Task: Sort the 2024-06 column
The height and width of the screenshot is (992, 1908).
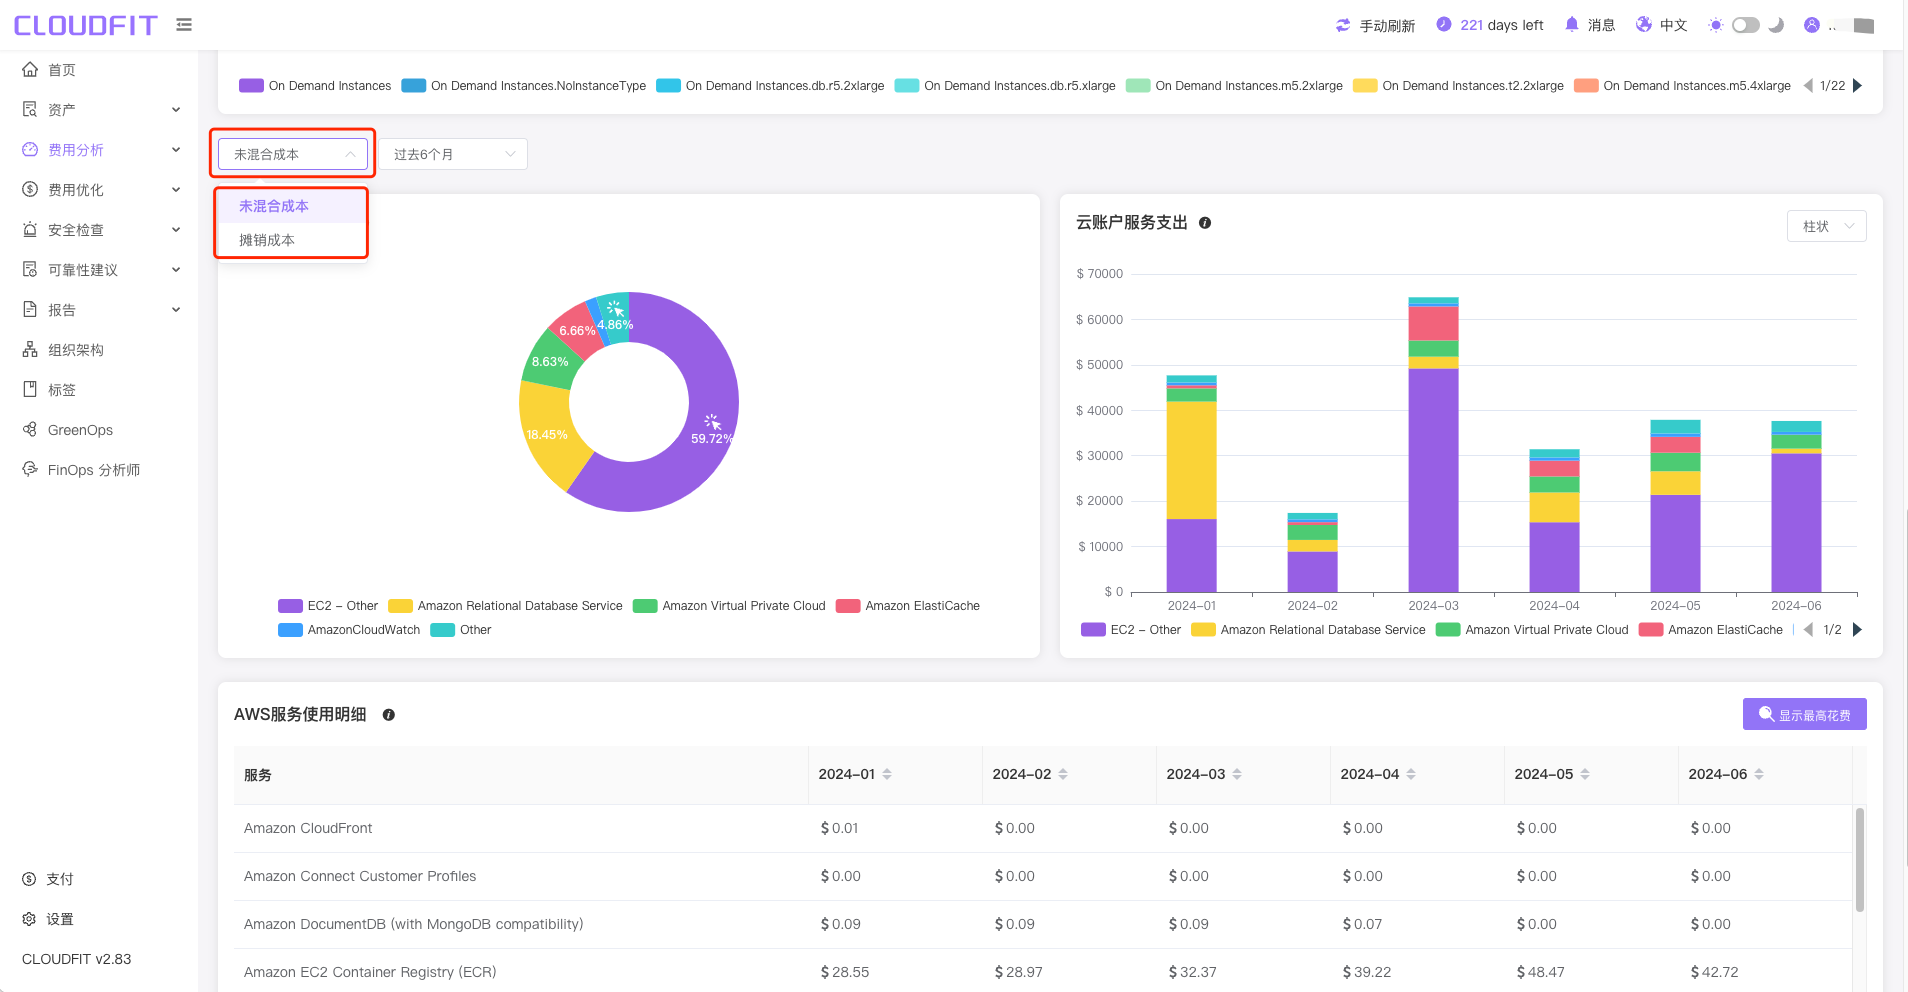Action: coord(1759,774)
